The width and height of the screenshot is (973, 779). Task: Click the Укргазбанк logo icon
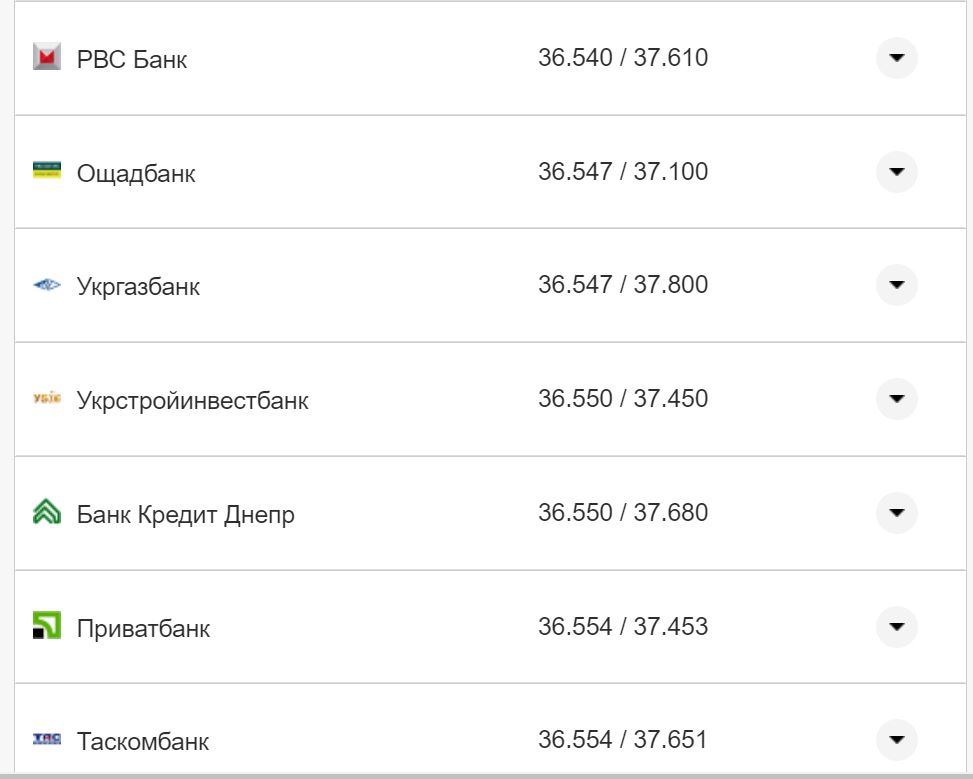point(47,286)
